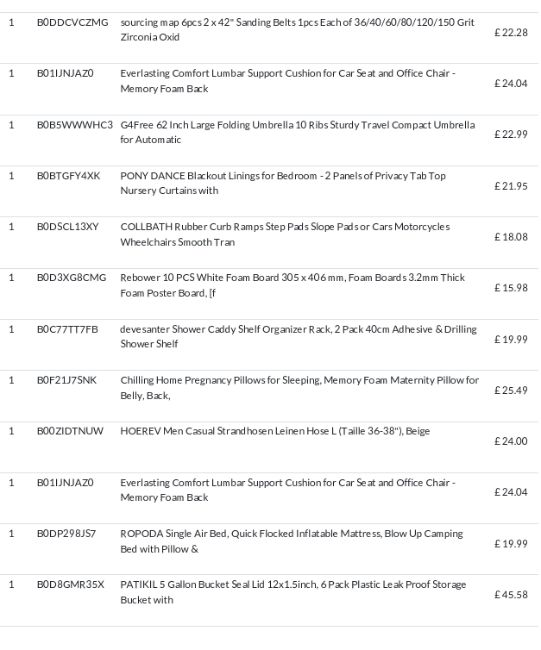Open COLLBATH Rubber Curb Ramps item

click(285, 234)
